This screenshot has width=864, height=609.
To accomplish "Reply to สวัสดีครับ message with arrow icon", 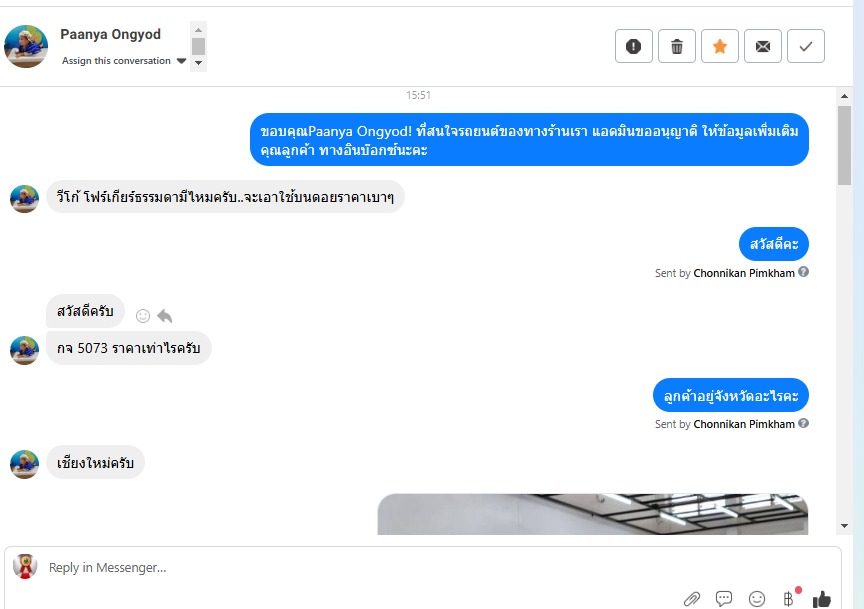I will point(164,316).
